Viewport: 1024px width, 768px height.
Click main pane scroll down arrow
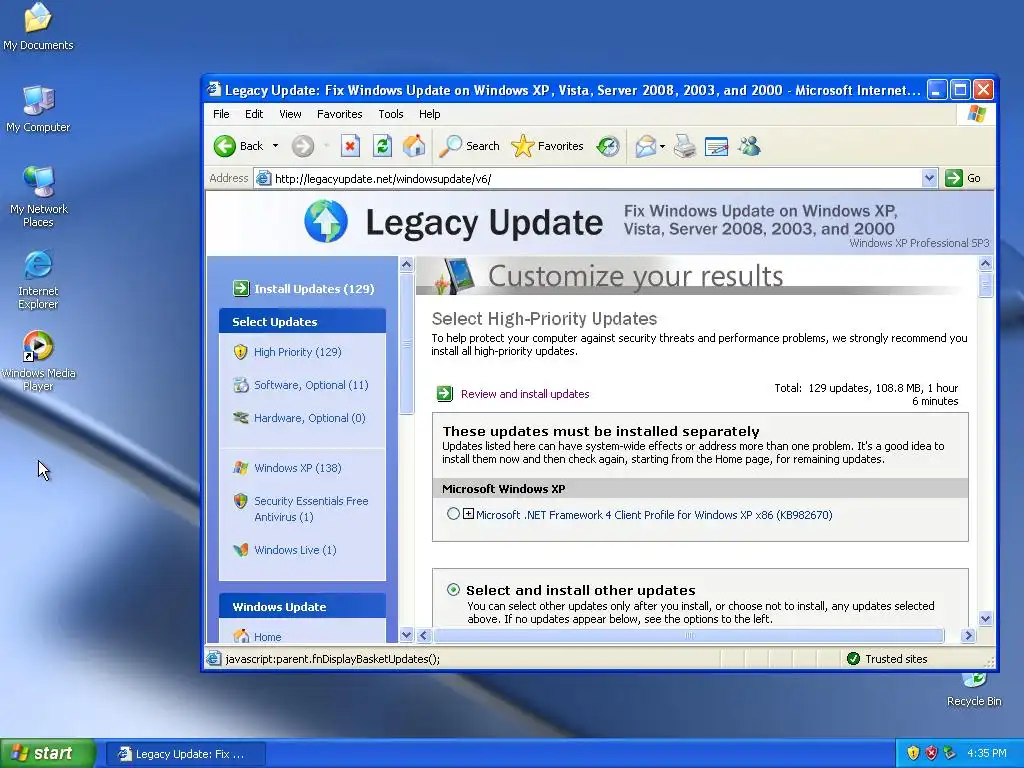[x=985, y=618]
